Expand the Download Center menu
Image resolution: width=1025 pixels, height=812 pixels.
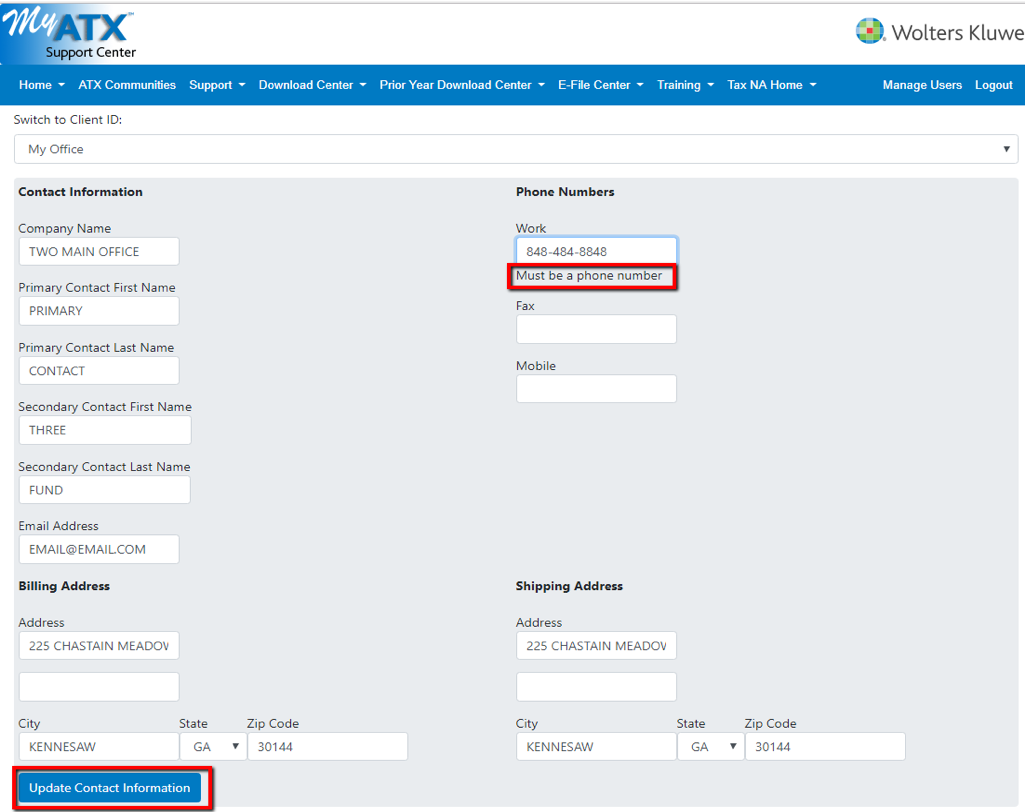click(312, 85)
